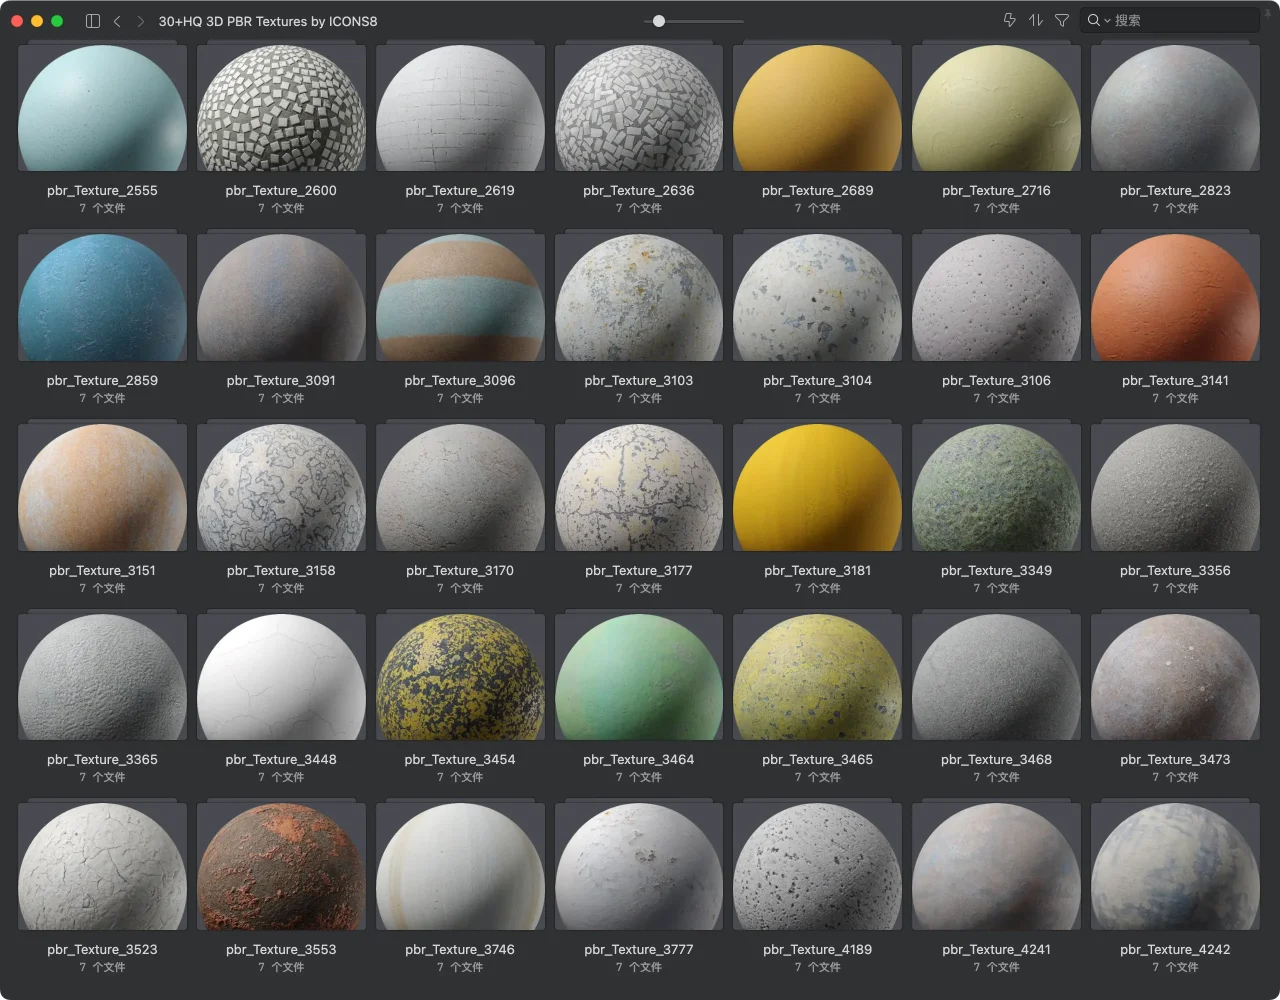The width and height of the screenshot is (1280, 1000).
Task: Click the pbr_Texture_3746 folder name
Action: (x=460, y=949)
